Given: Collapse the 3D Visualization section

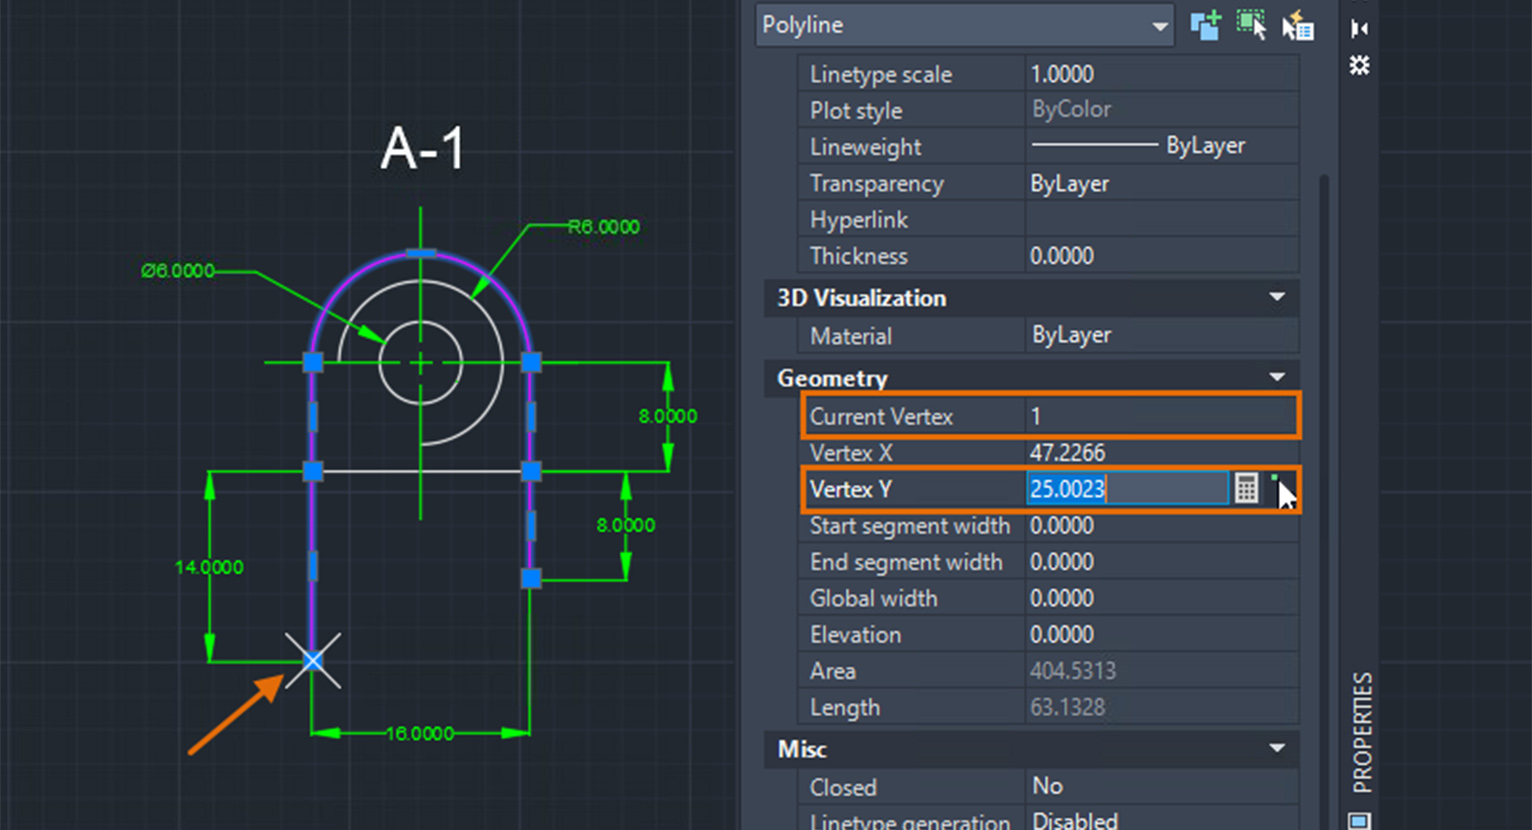Looking at the screenshot, I should (1277, 297).
